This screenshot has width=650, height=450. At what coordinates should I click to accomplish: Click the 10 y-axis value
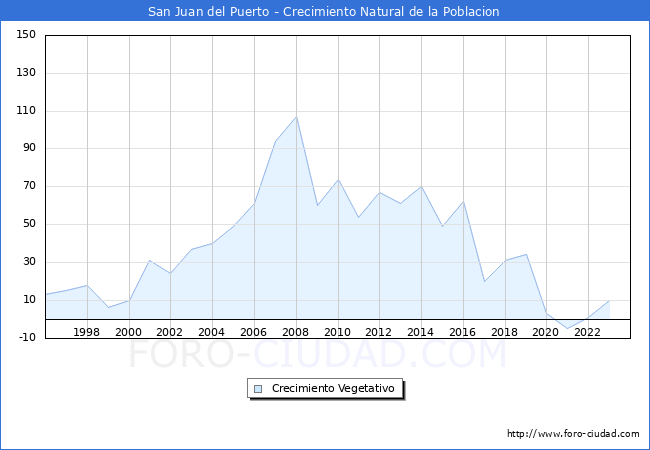click(x=29, y=300)
